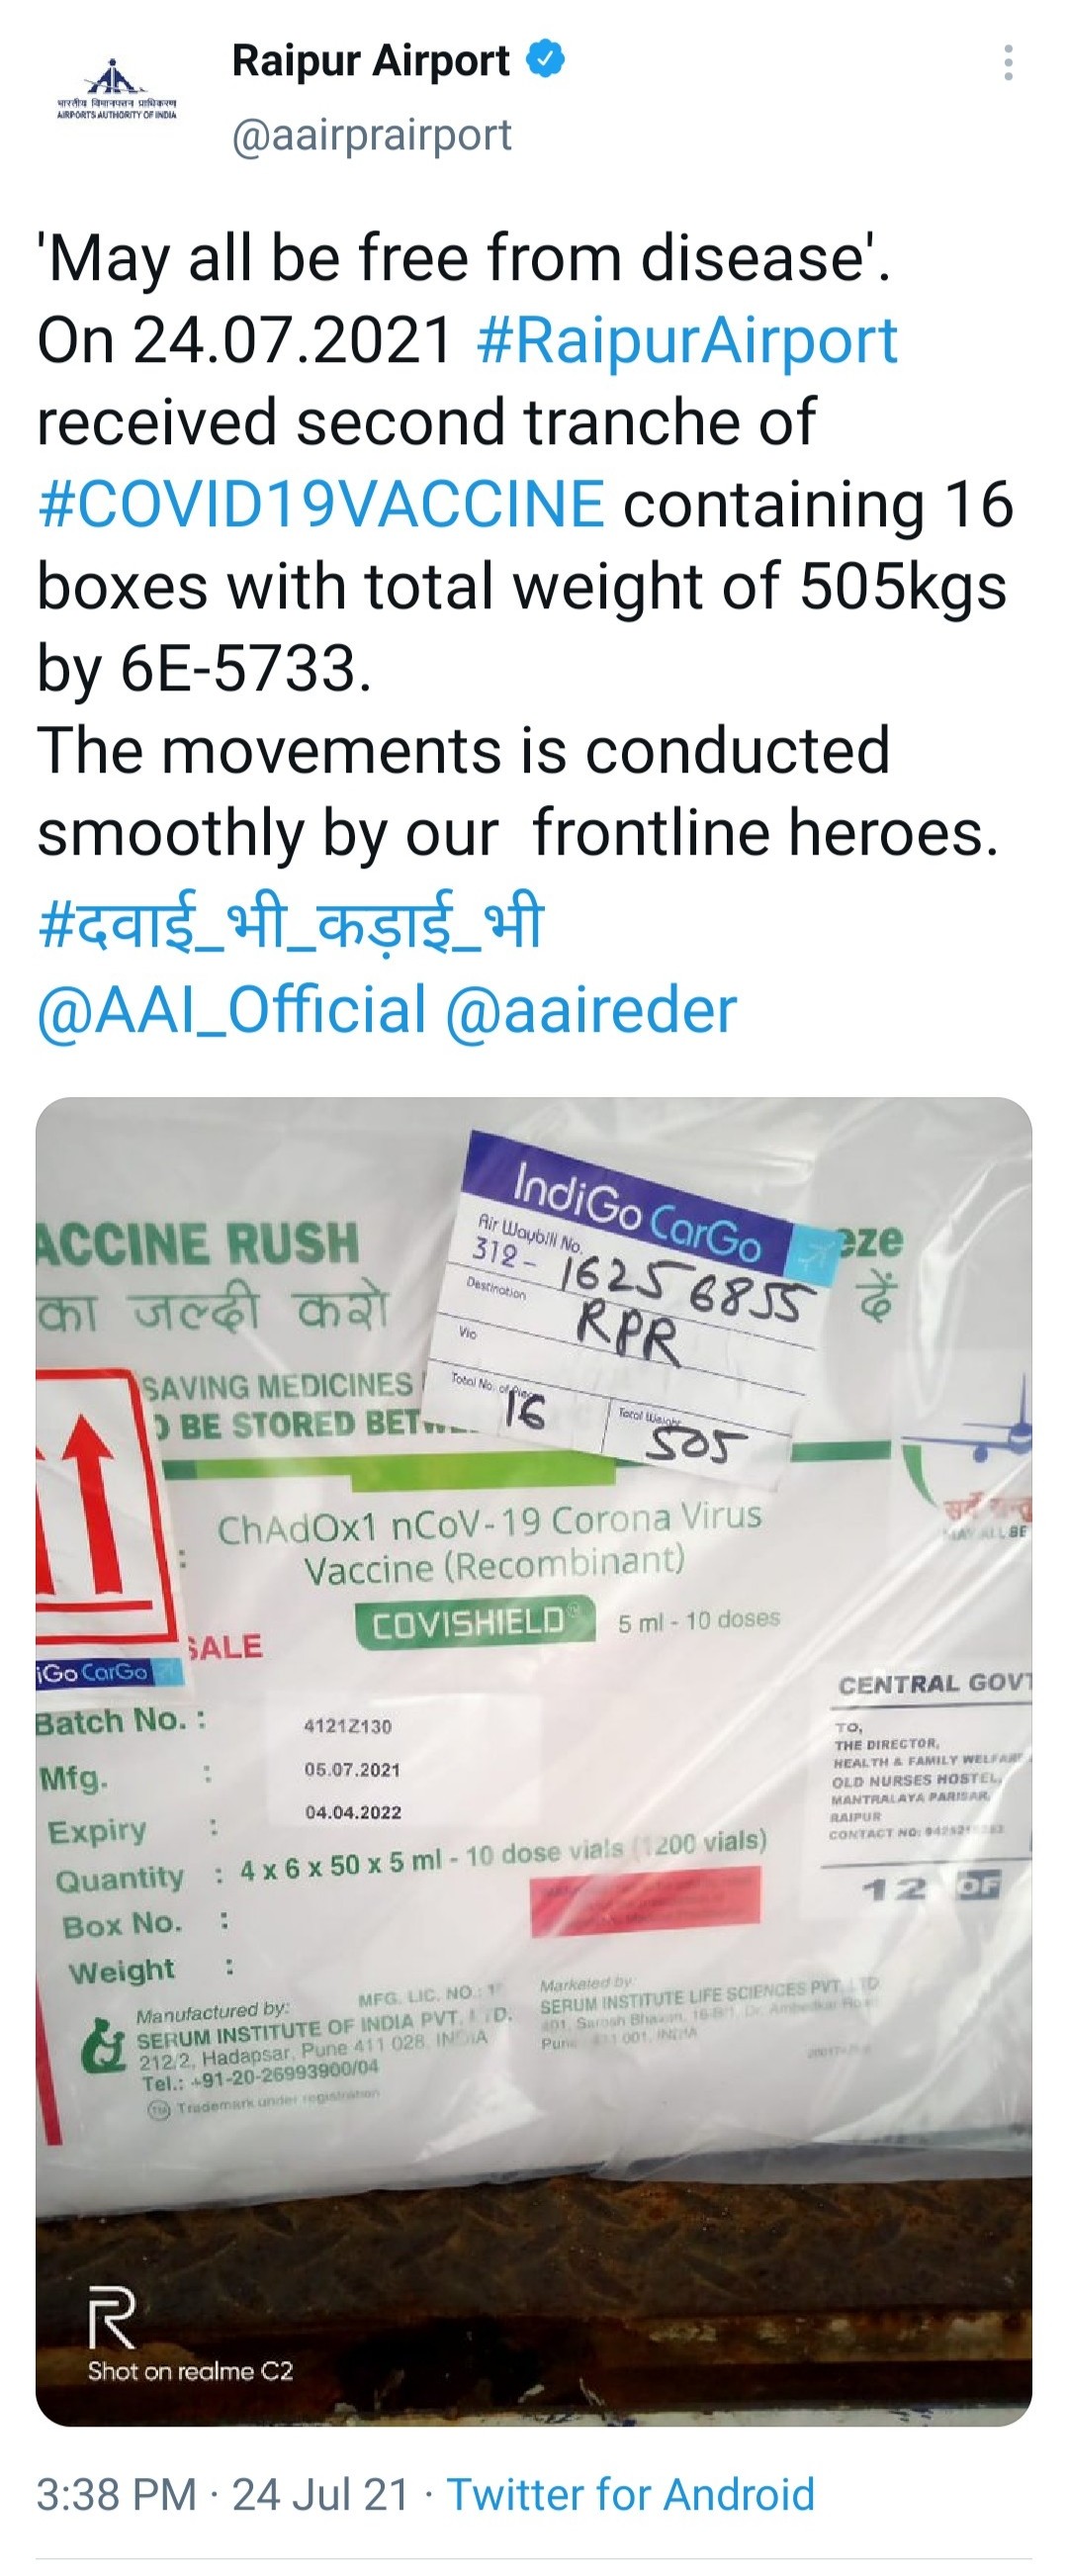Screen dimensions: 1068x2576
Task: Open the Twitter for Android source link
Action: (630, 2494)
